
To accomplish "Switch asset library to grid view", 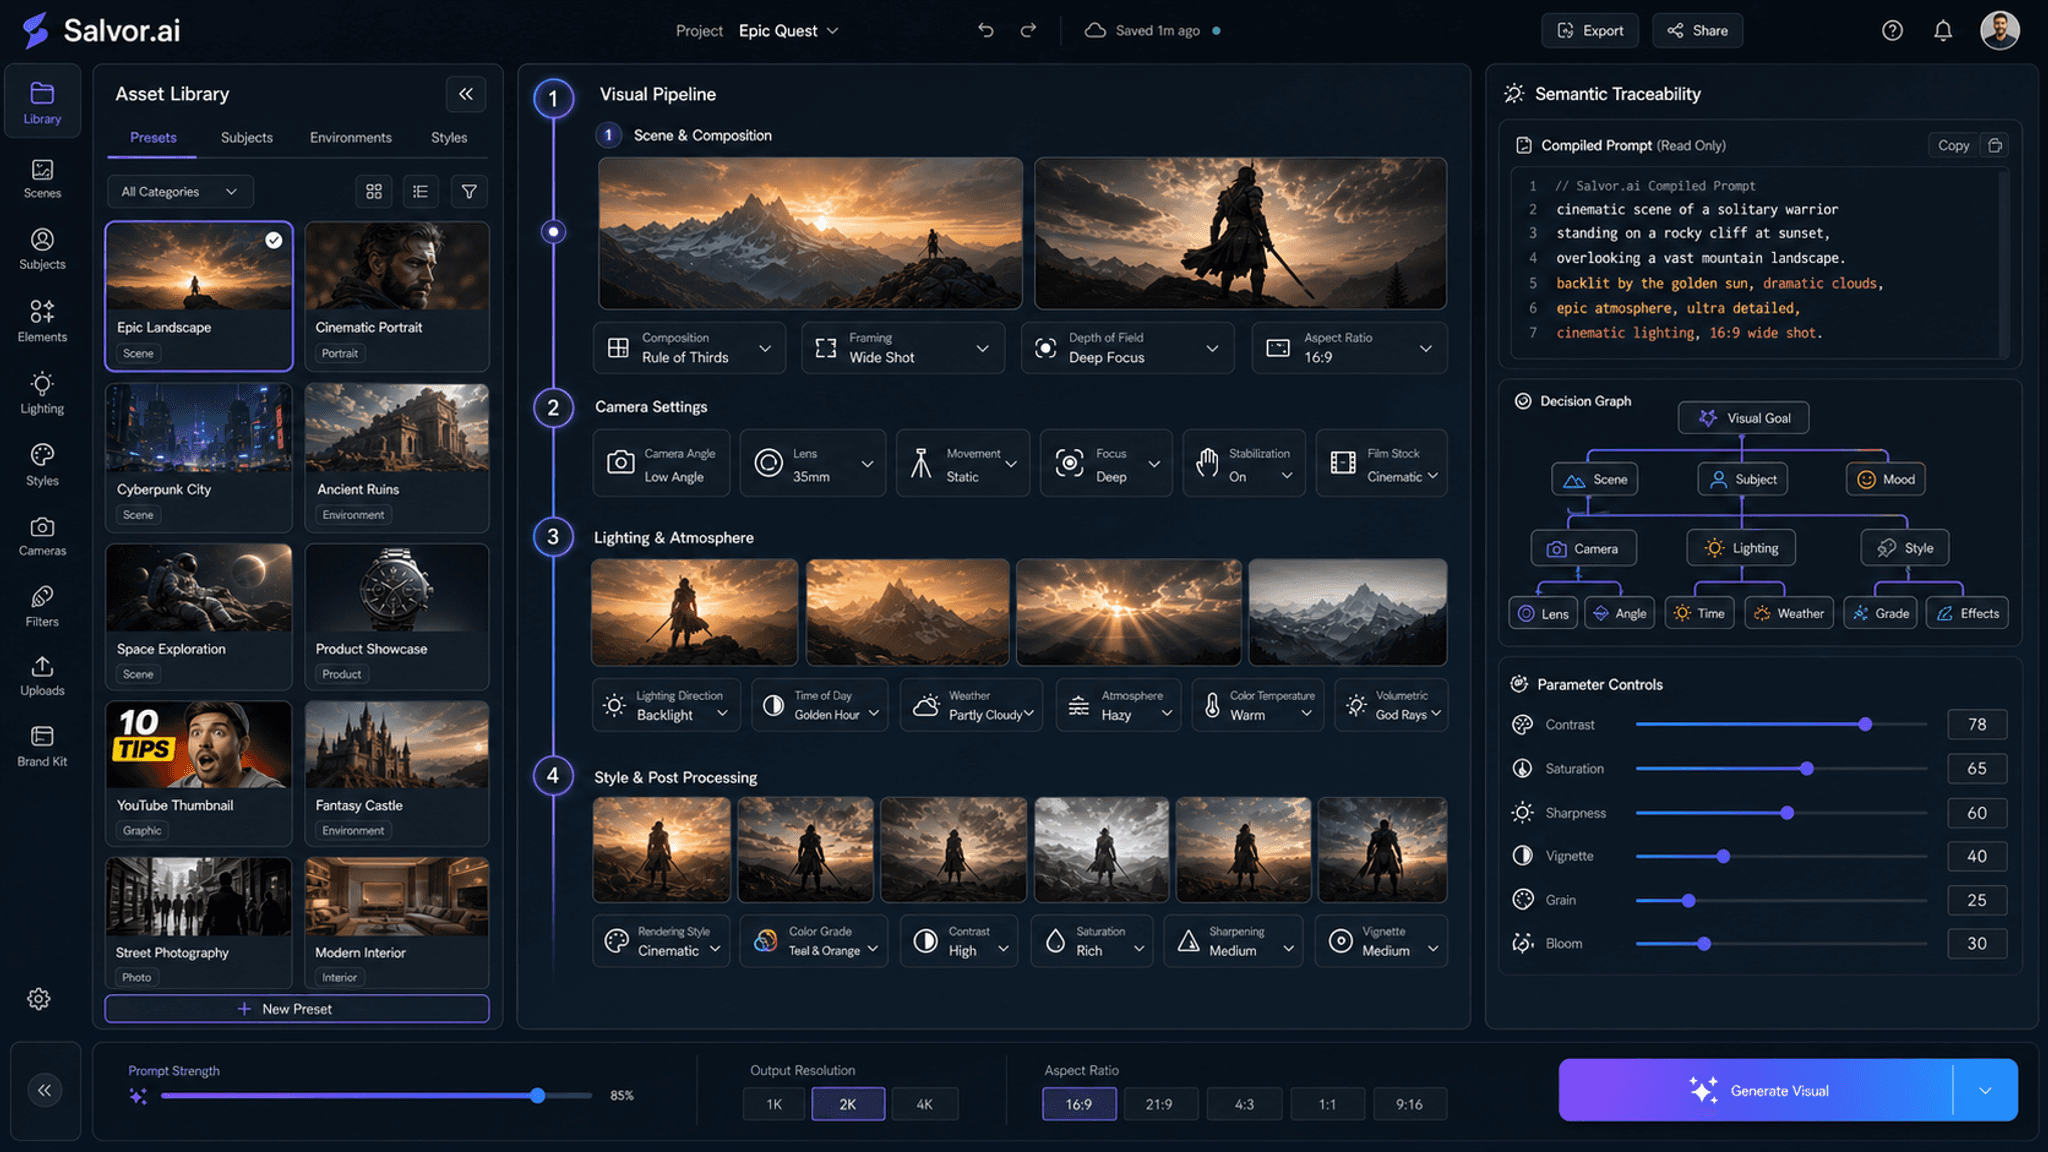I will tap(374, 191).
